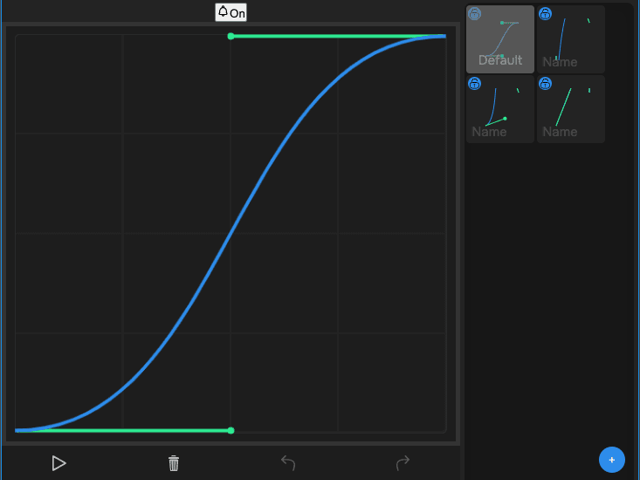This screenshot has height=480, width=640.
Task: Click the upper green control handle dot
Action: [x=231, y=36]
